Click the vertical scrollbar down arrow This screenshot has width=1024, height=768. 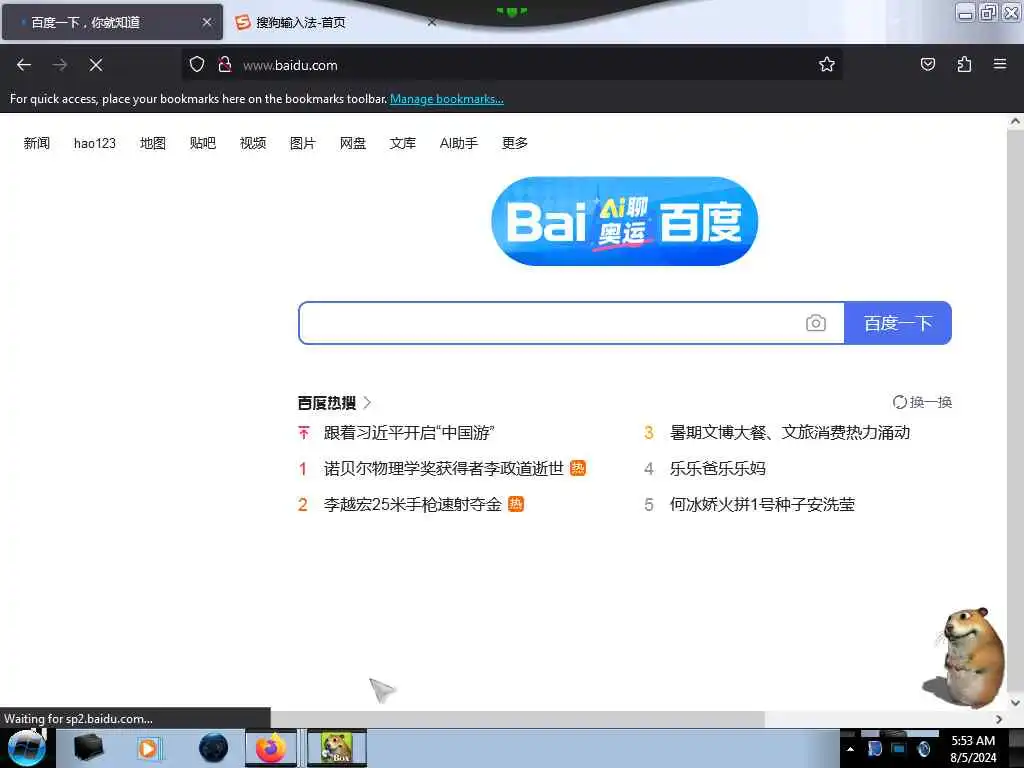(x=1015, y=703)
